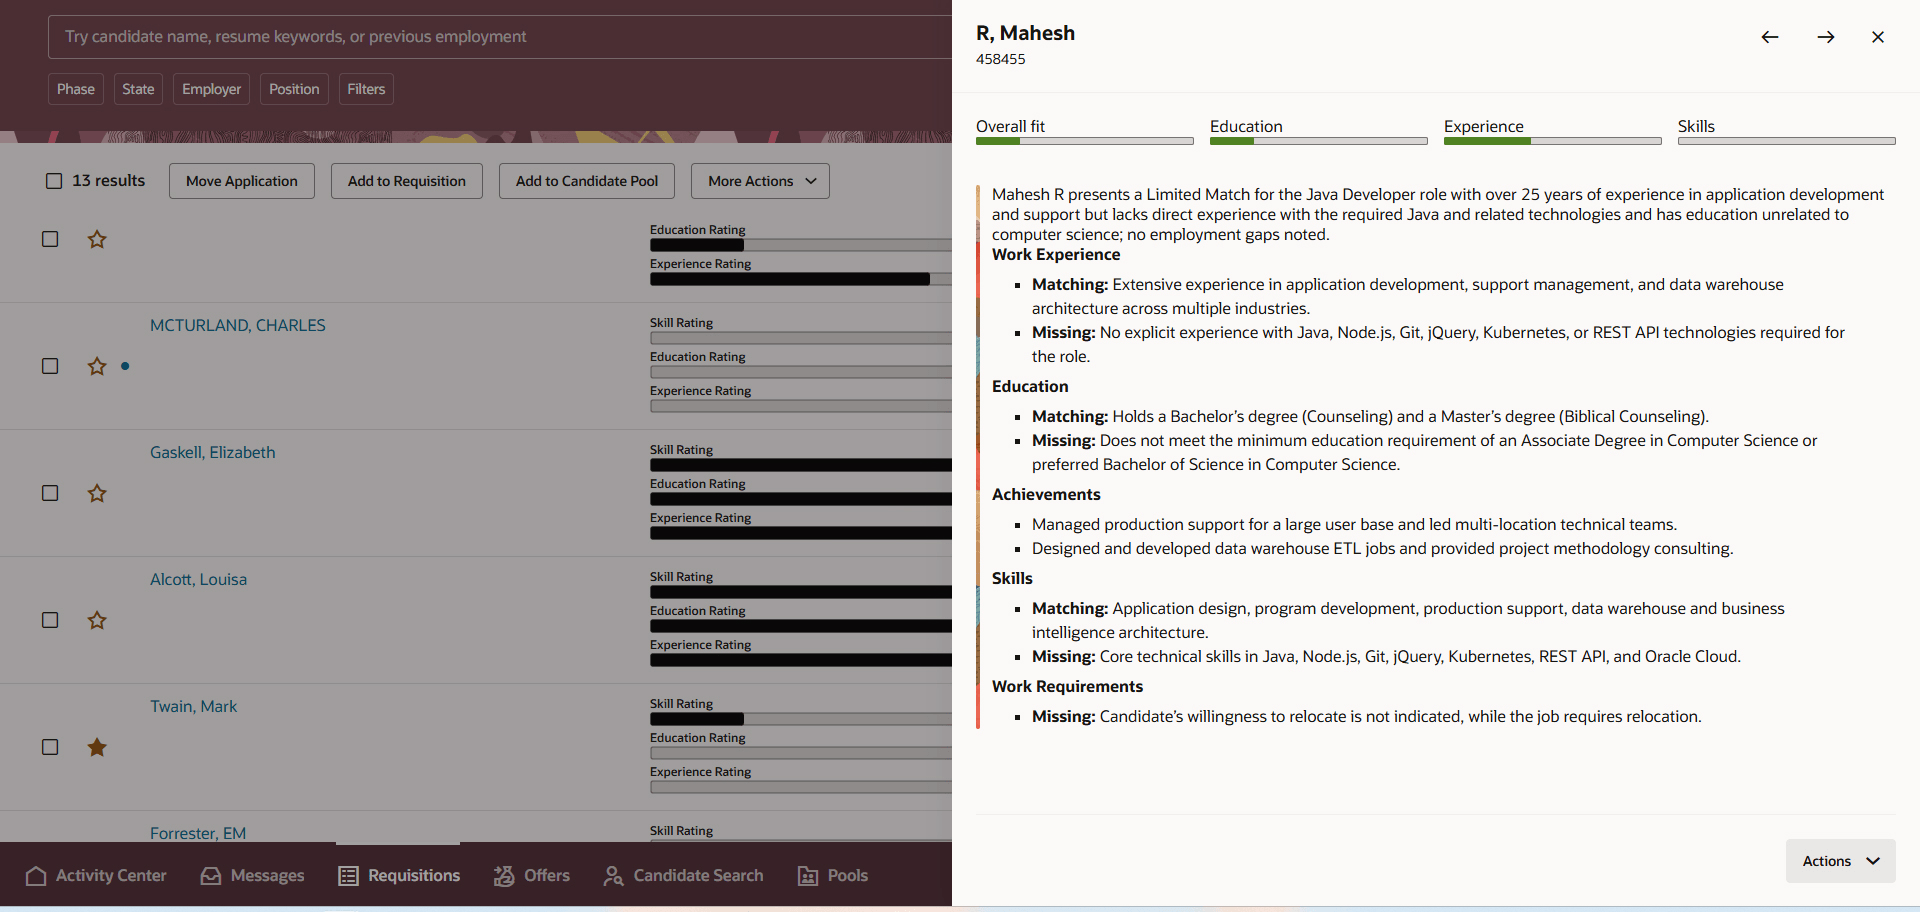Open the Position filter
The height and width of the screenshot is (912, 1920).
point(294,89)
